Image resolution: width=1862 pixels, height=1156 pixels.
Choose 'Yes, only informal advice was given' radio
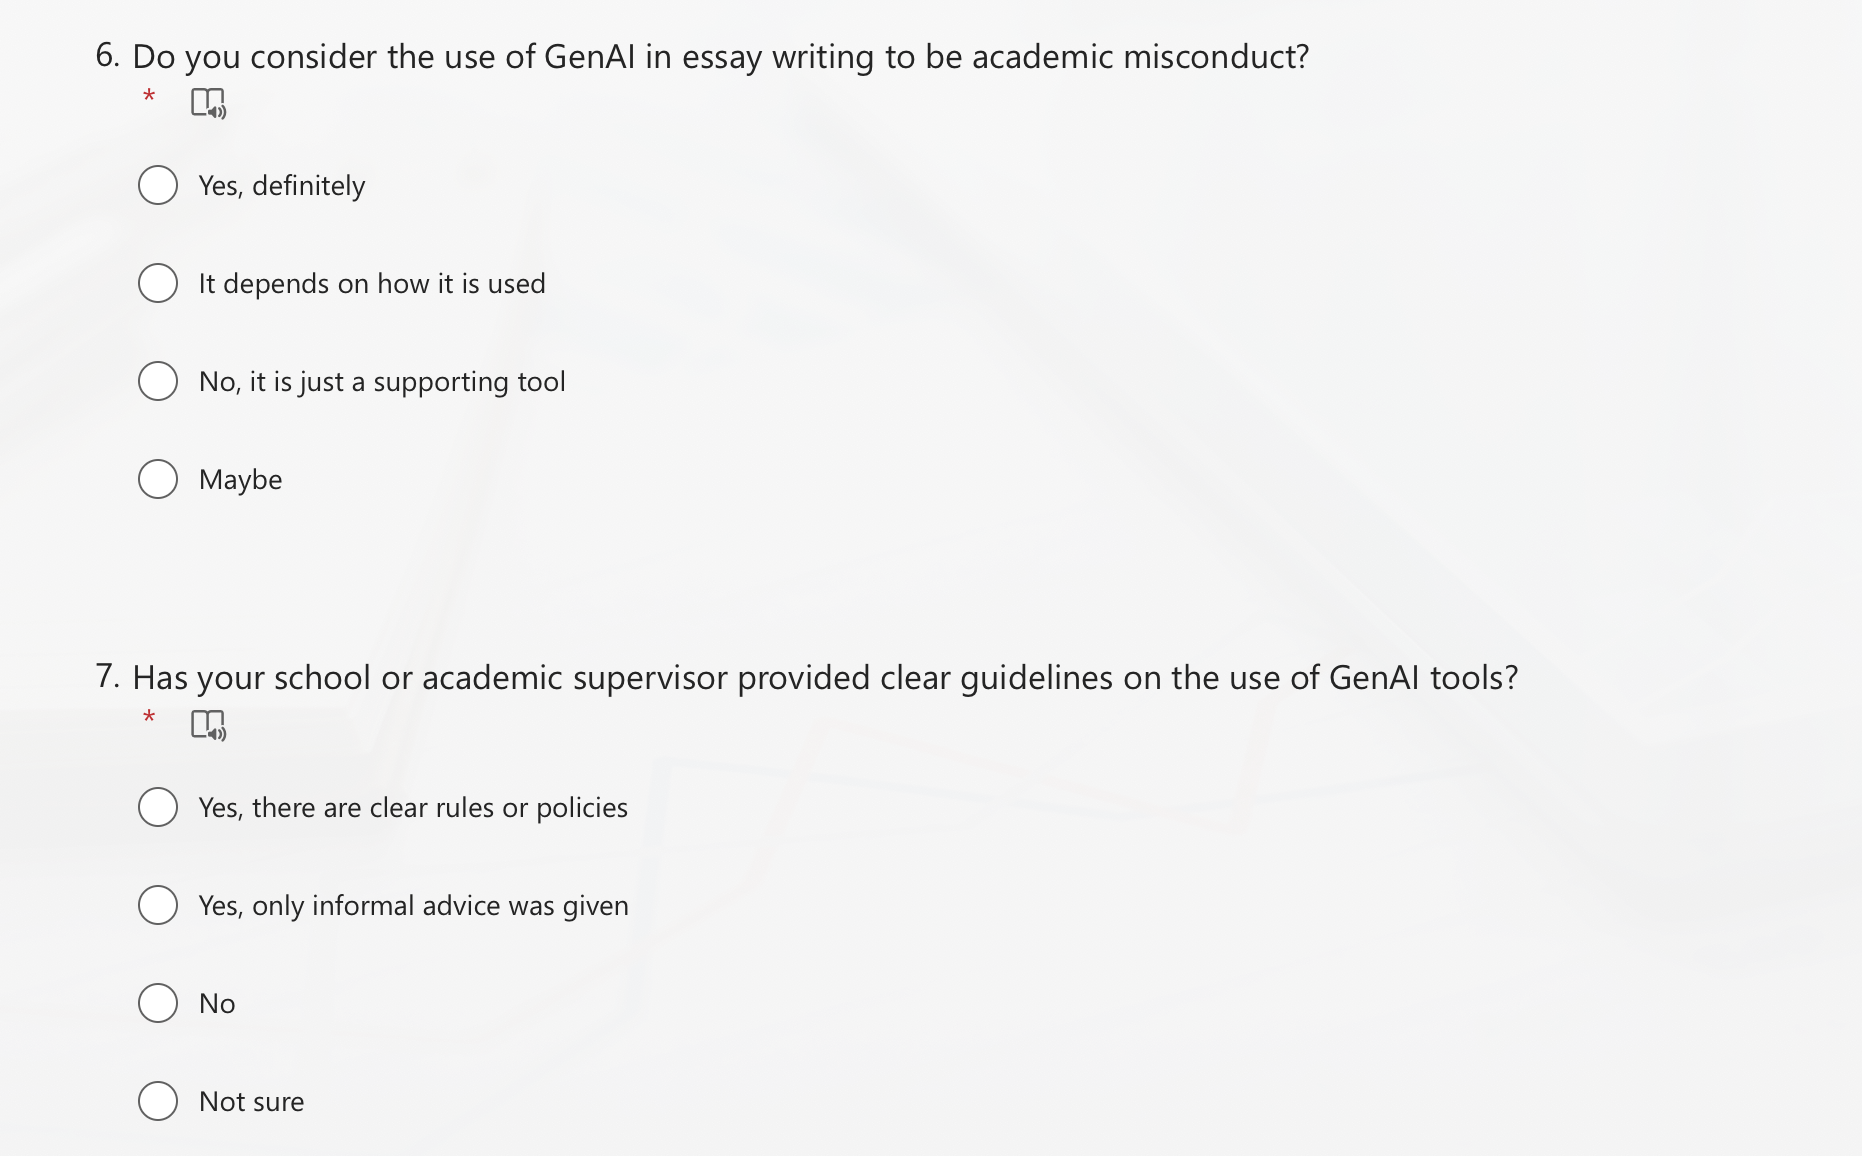158,905
